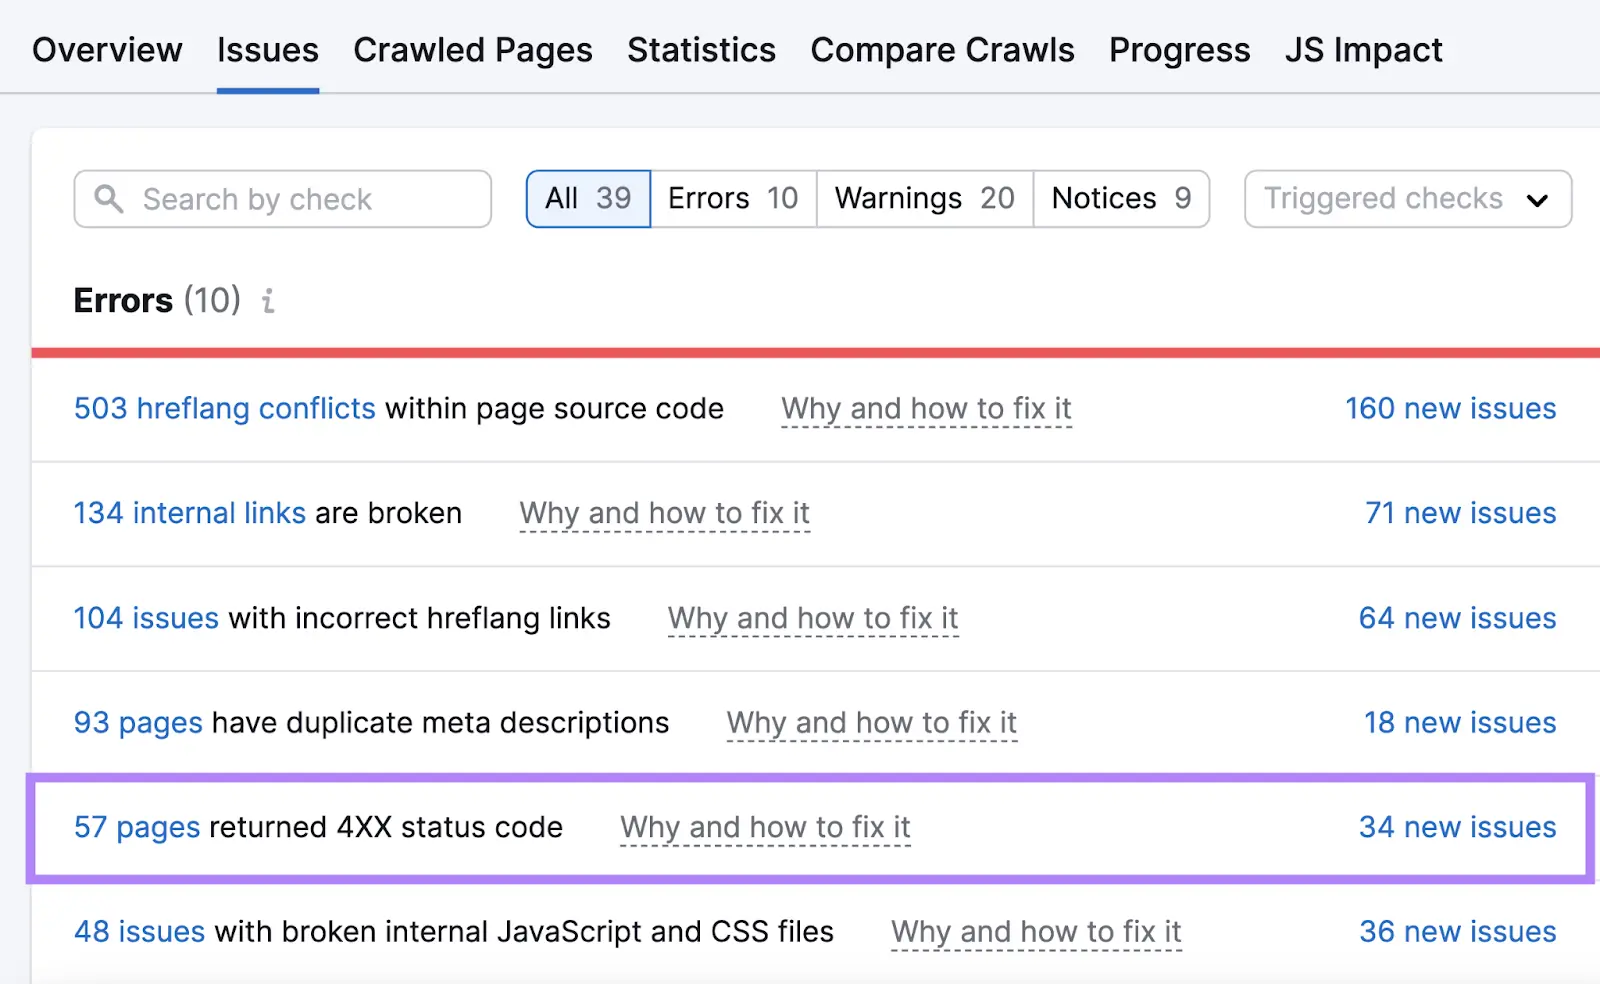Open the 503 hreflang conflicts link
The height and width of the screenshot is (984, 1600).
[223, 408]
